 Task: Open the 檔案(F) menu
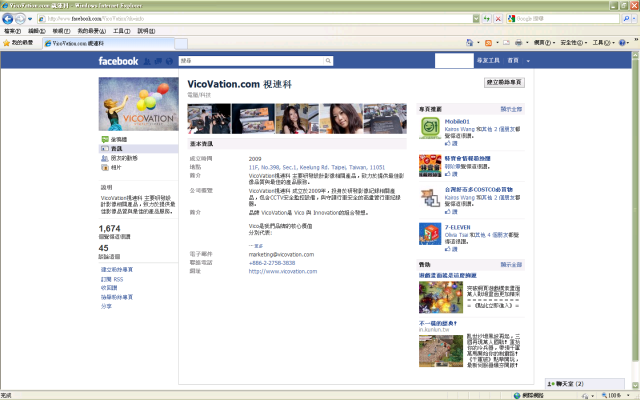pyautogui.click(x=12, y=31)
